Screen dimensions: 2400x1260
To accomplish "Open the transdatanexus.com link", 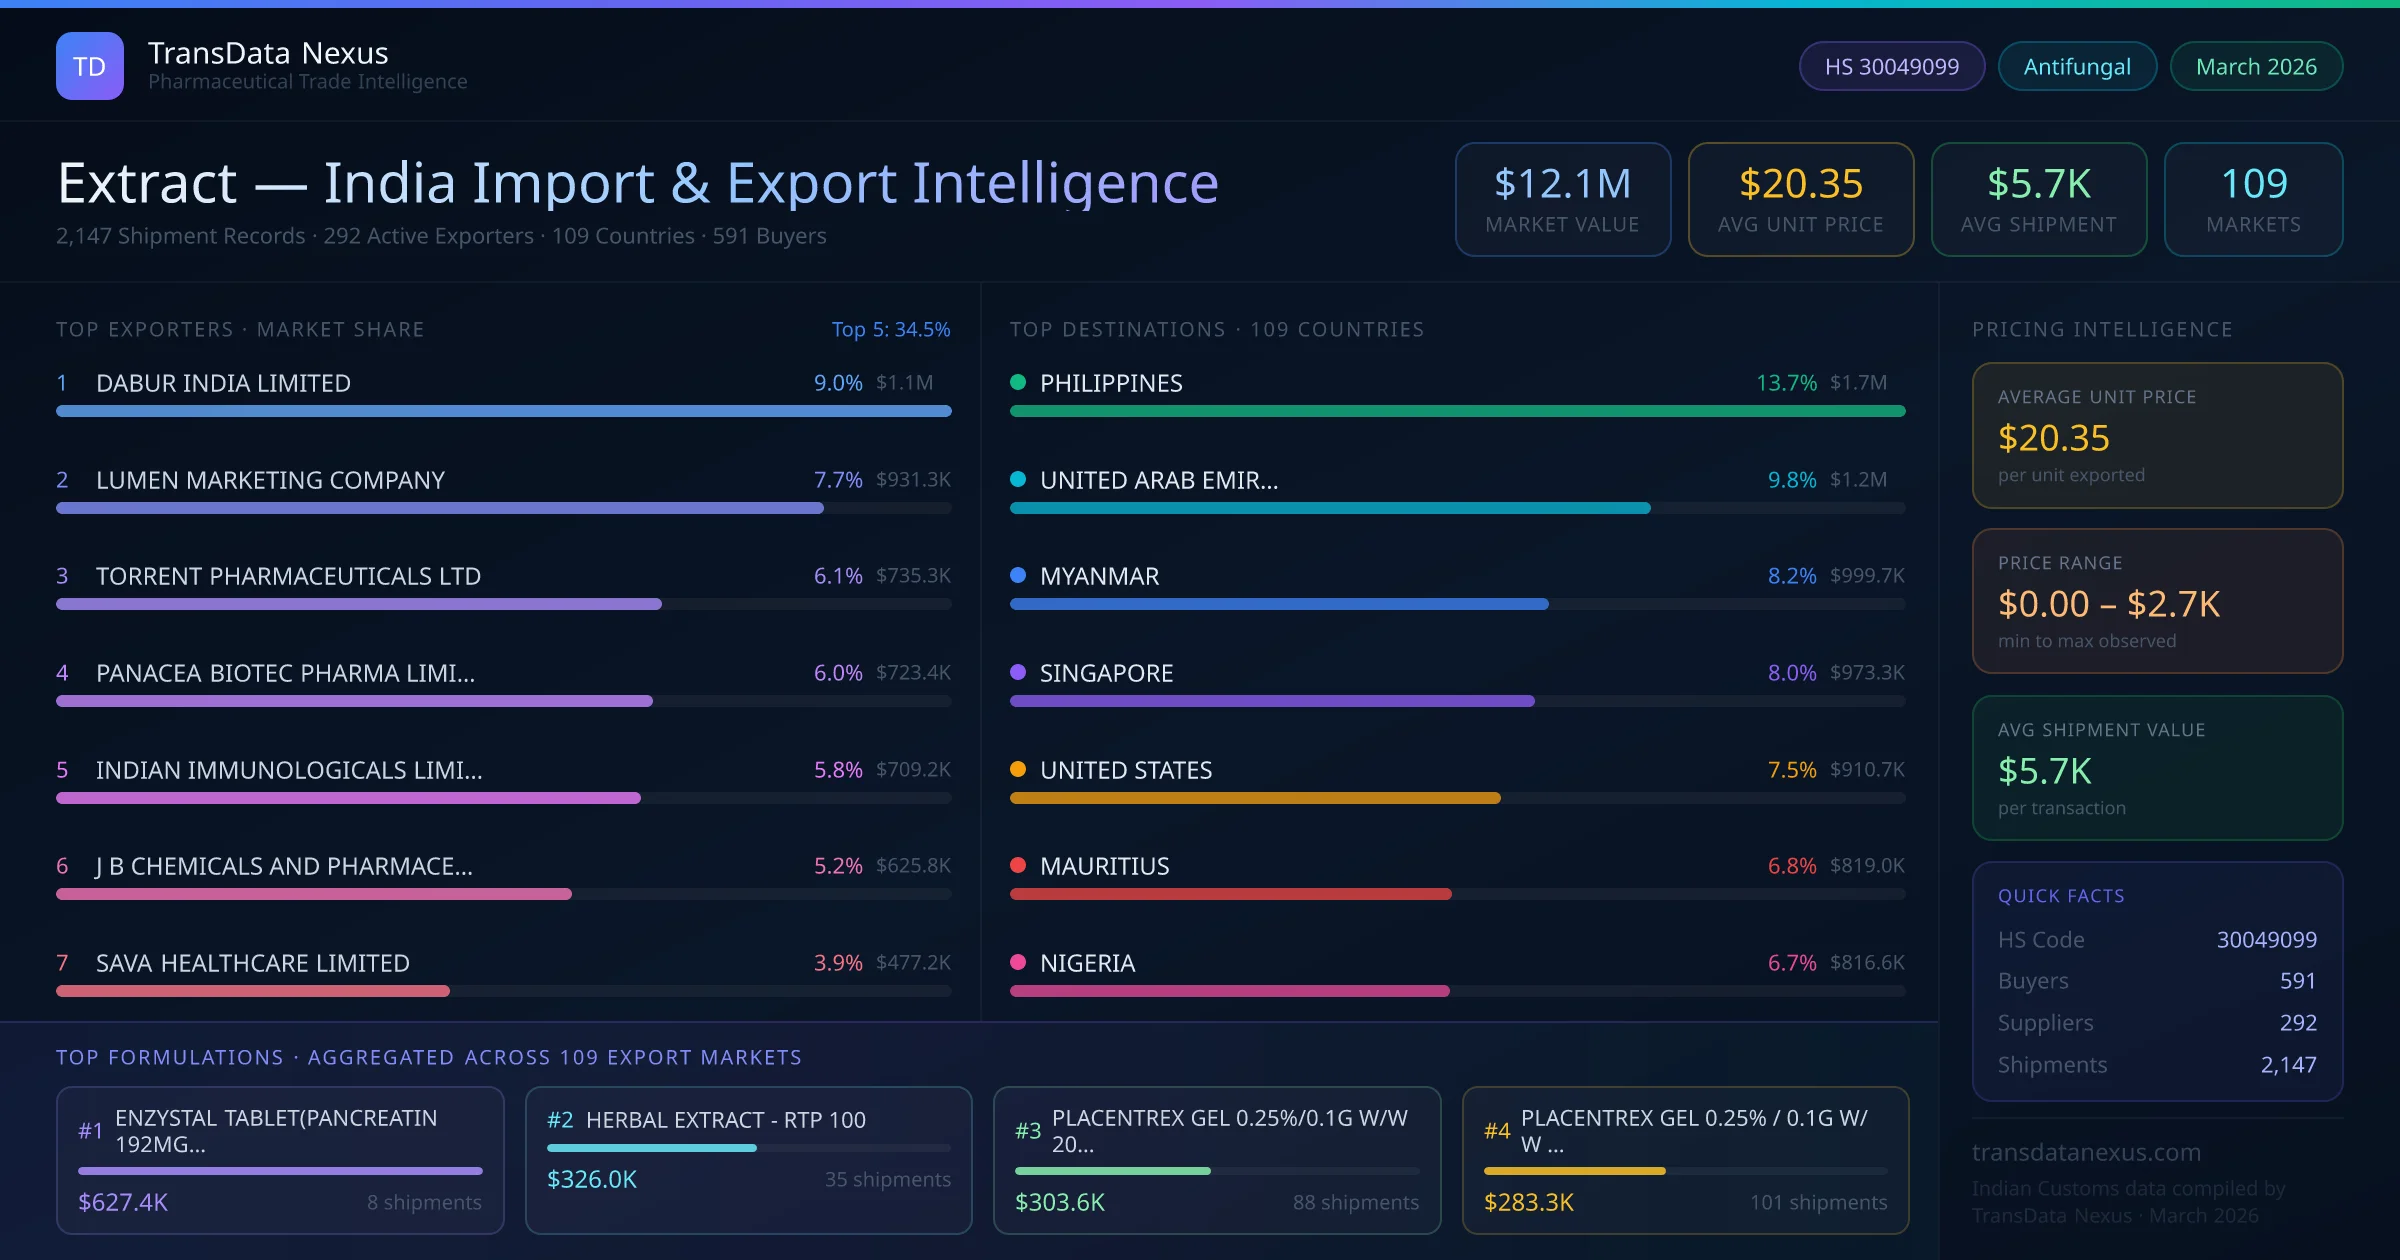I will [x=2086, y=1152].
